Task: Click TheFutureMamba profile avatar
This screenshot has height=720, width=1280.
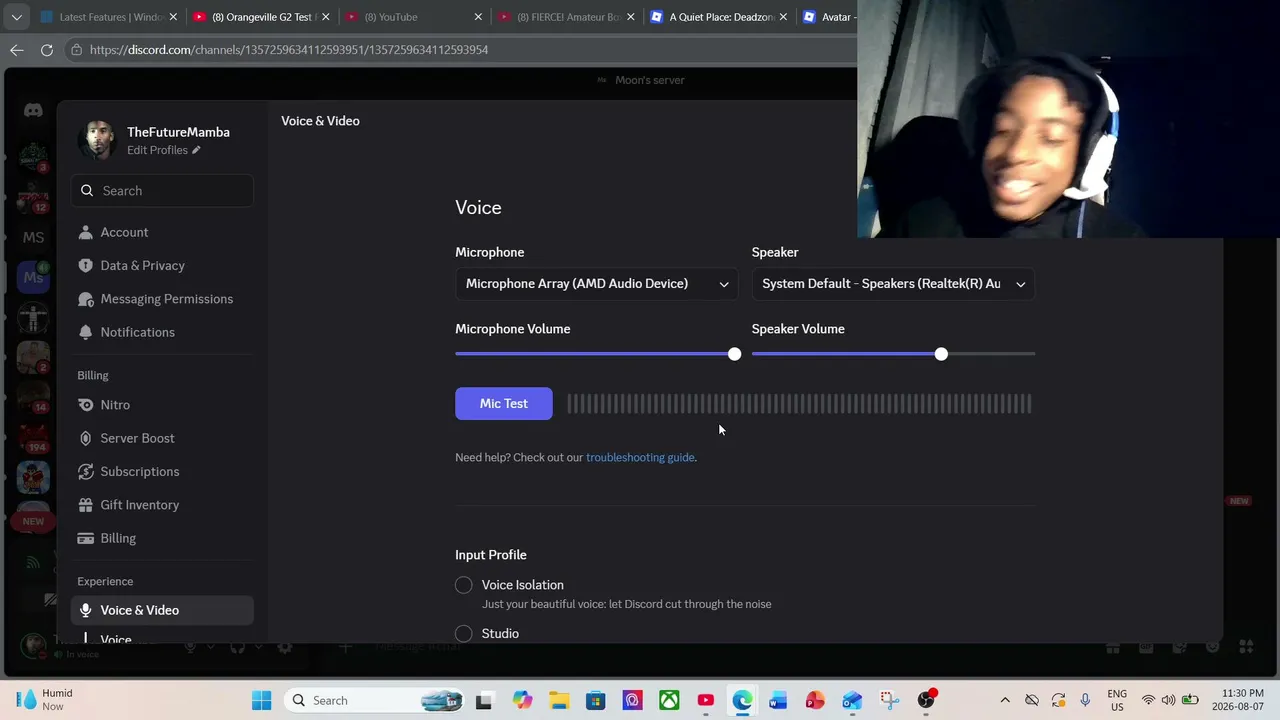Action: (x=97, y=140)
